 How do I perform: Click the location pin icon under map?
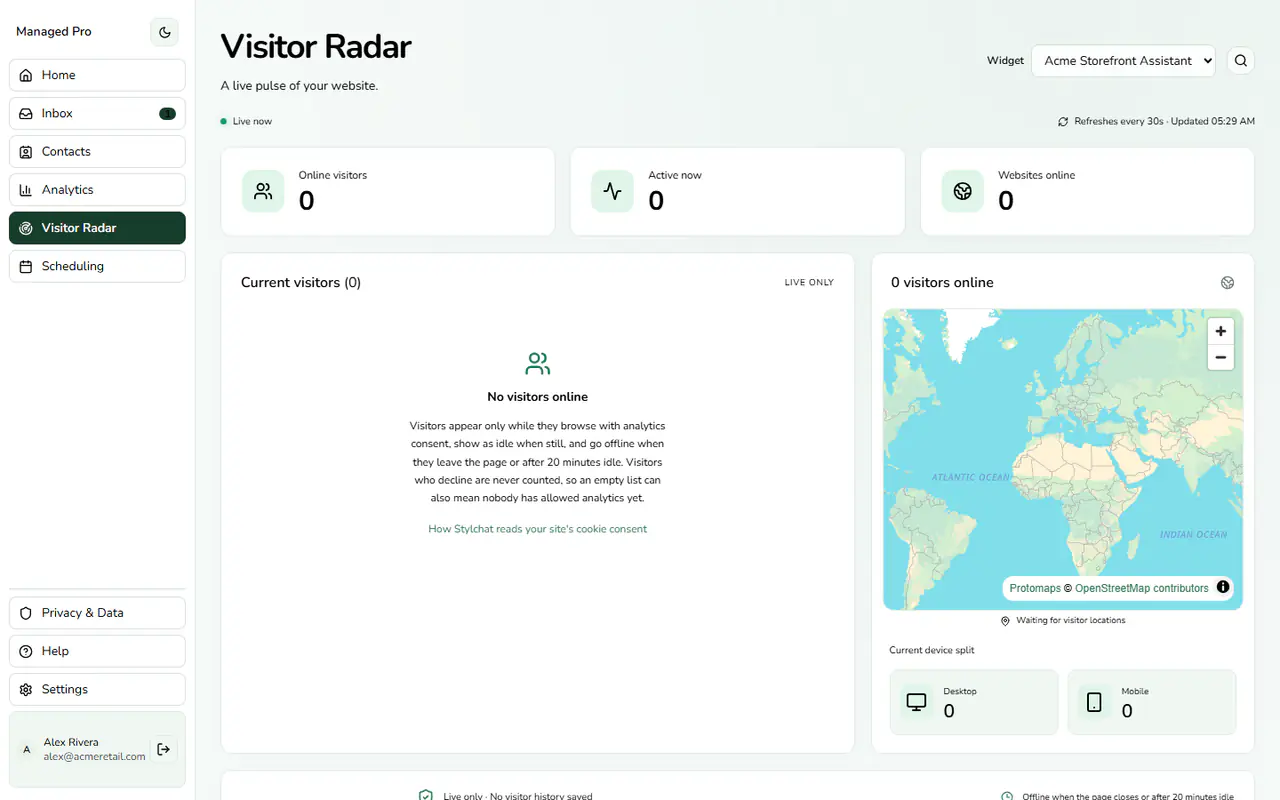(1005, 621)
